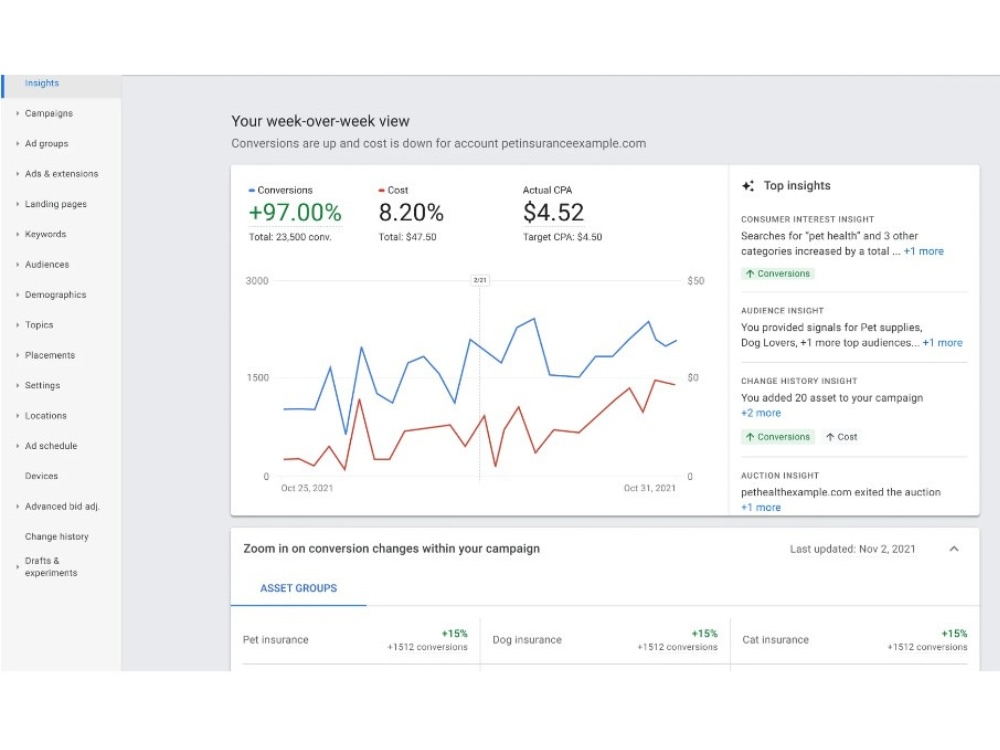
Task: Click '+1 more' under Auction Insight
Action: tap(761, 508)
